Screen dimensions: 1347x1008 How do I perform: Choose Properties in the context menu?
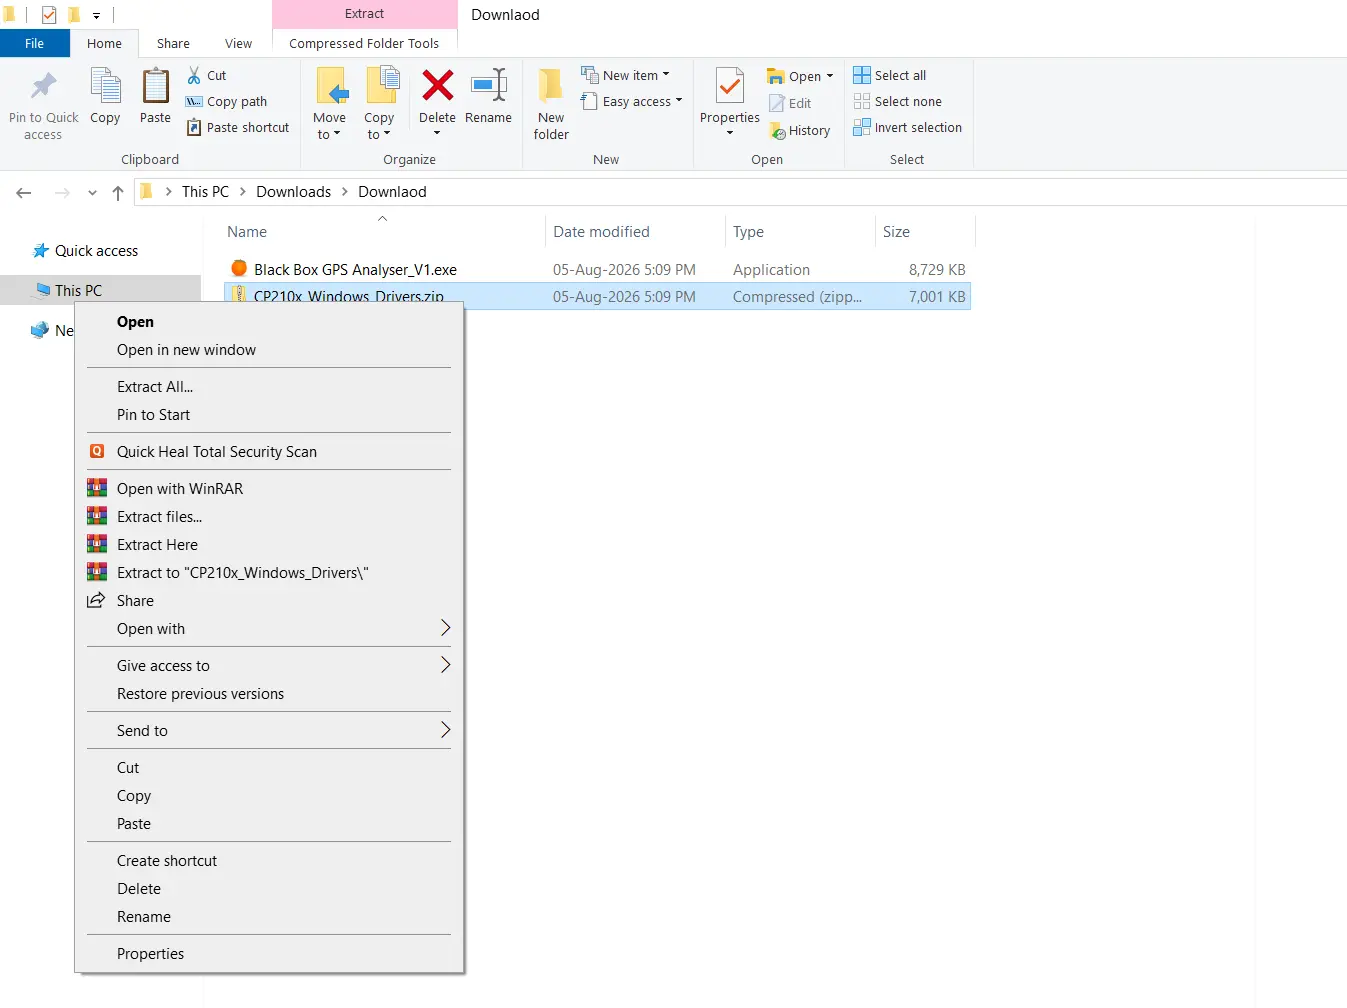coord(269,954)
